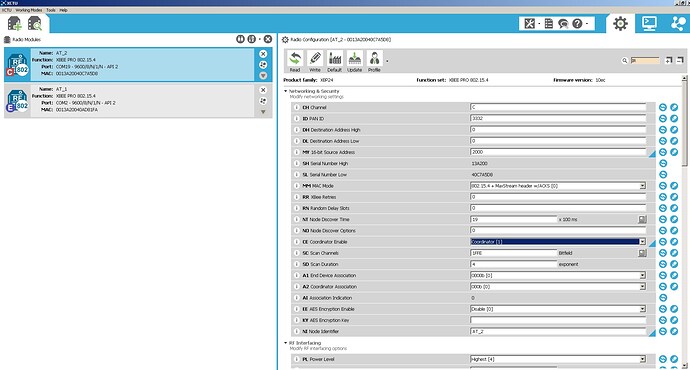The height and width of the screenshot is (370, 690).
Task: Click Discover radio modules icon
Action: click(34, 24)
